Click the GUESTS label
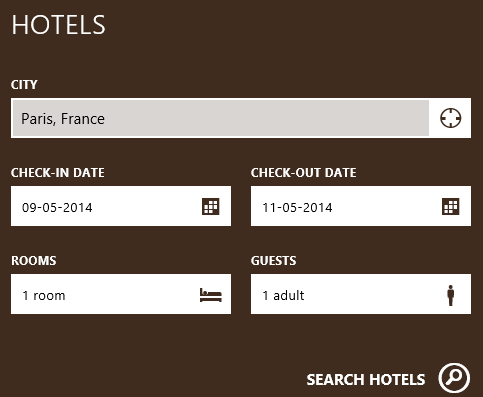This screenshot has height=397, width=483. pos(274,261)
